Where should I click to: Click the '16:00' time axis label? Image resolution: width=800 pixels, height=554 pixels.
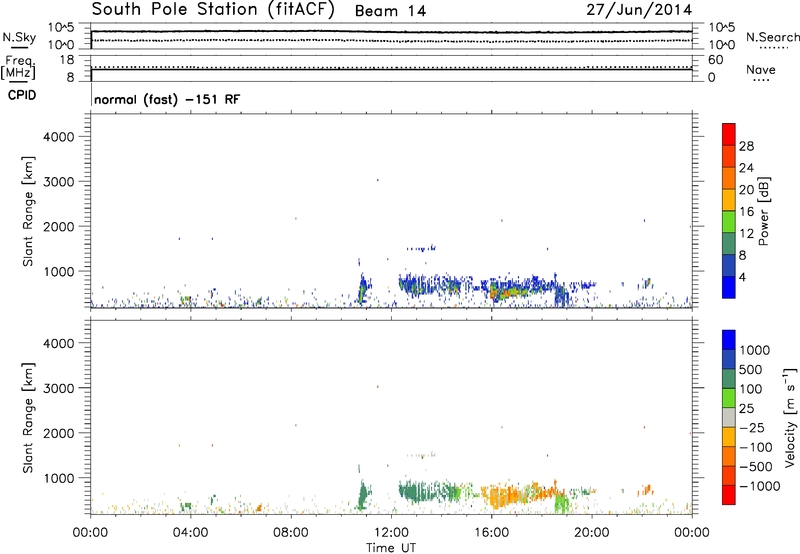(491, 533)
